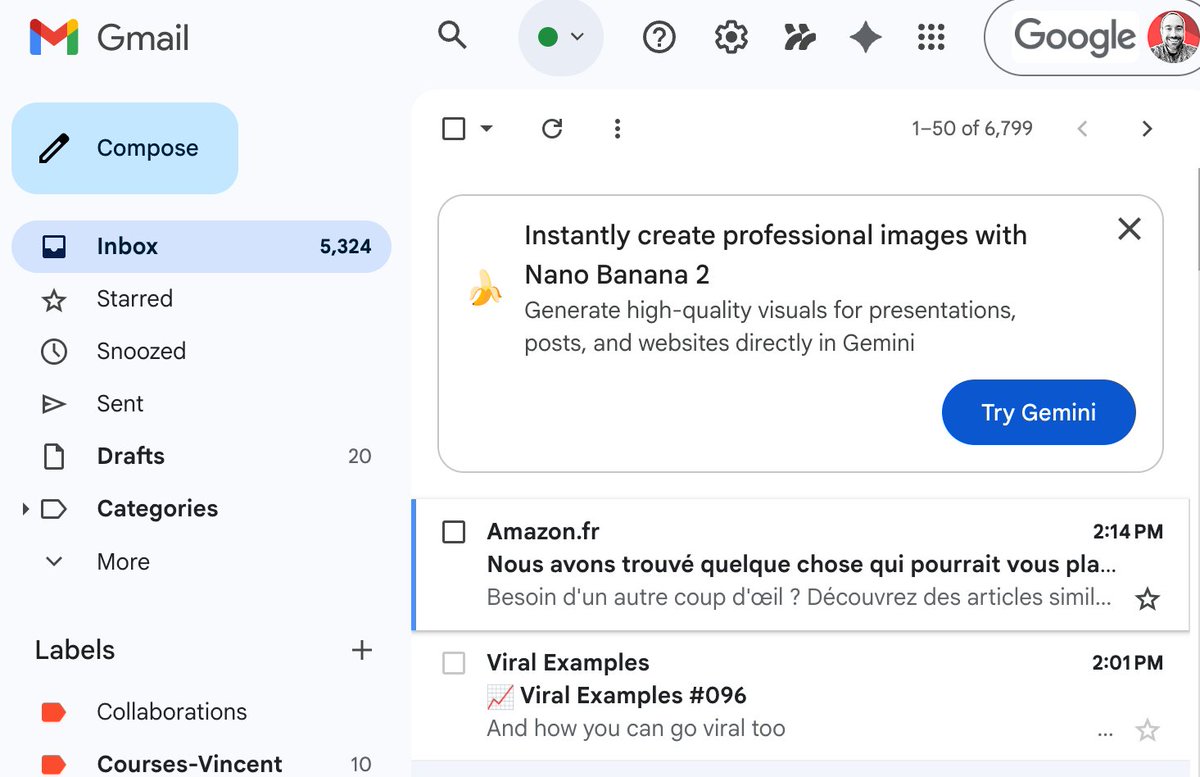Click the Compose button
The width and height of the screenshot is (1200, 777).
tap(125, 148)
